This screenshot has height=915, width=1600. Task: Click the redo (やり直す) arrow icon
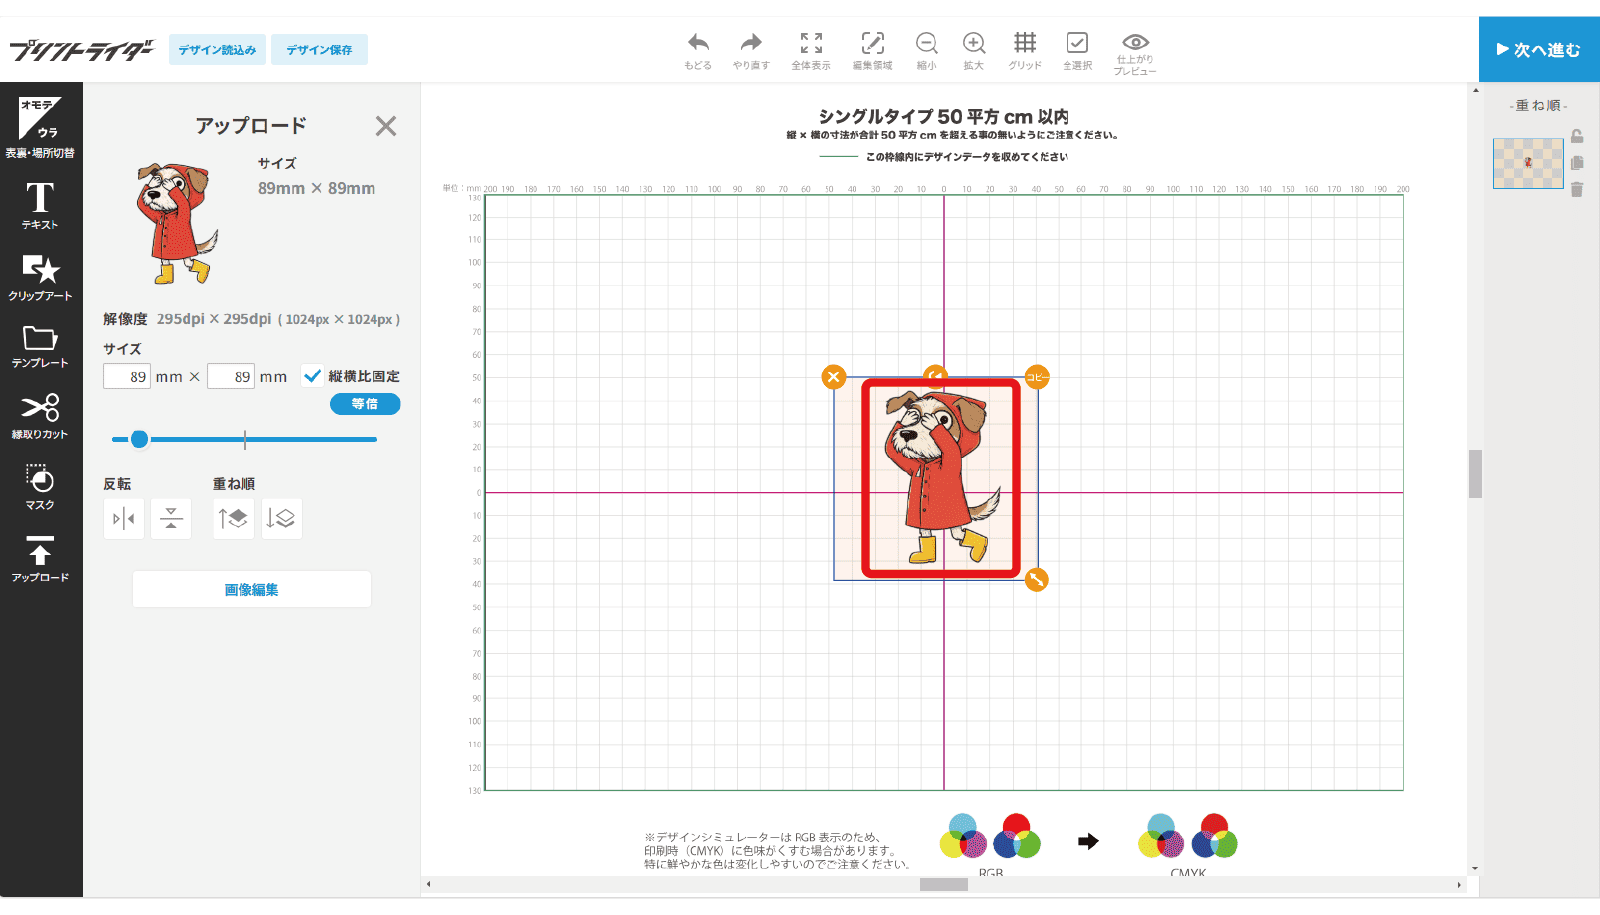[x=751, y=43]
